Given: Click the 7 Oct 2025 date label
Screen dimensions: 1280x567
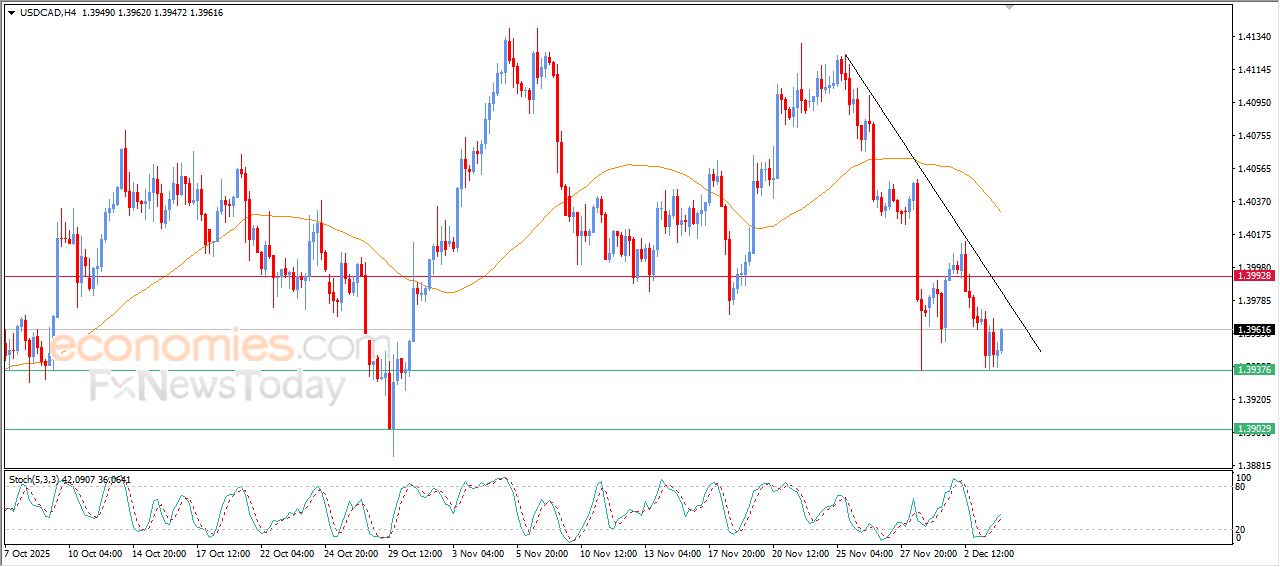Looking at the screenshot, I should click(26, 552).
